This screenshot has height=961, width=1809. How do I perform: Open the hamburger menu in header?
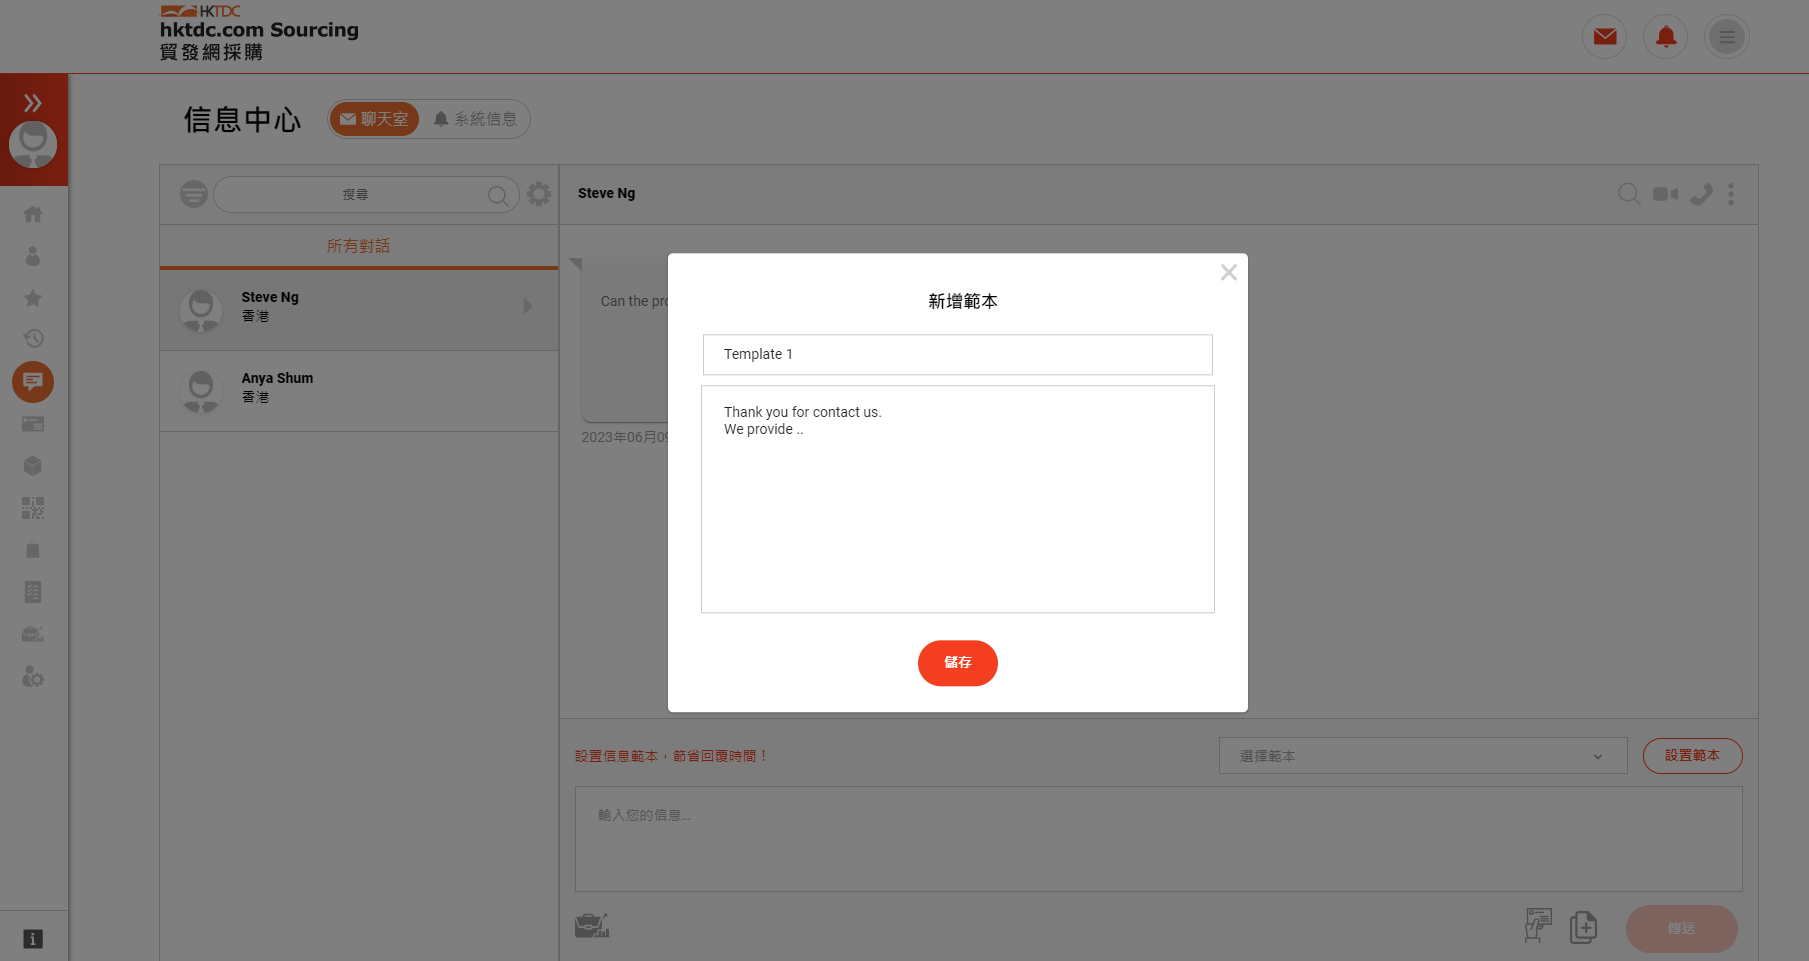point(1727,37)
